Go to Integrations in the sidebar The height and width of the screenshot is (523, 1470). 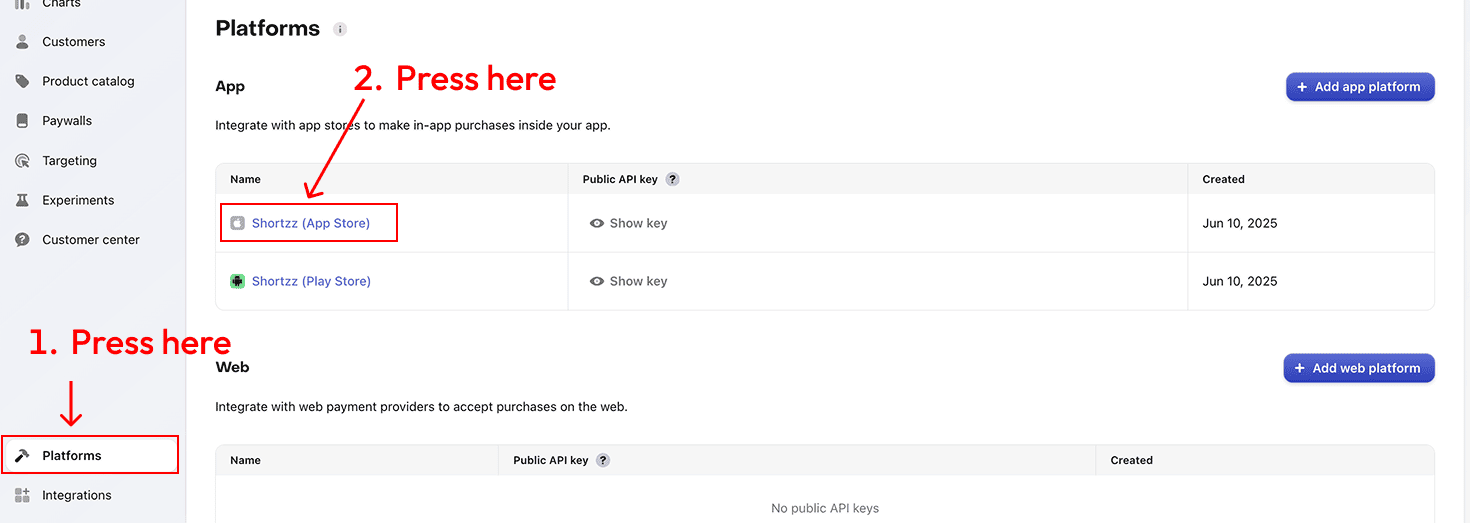coord(76,495)
